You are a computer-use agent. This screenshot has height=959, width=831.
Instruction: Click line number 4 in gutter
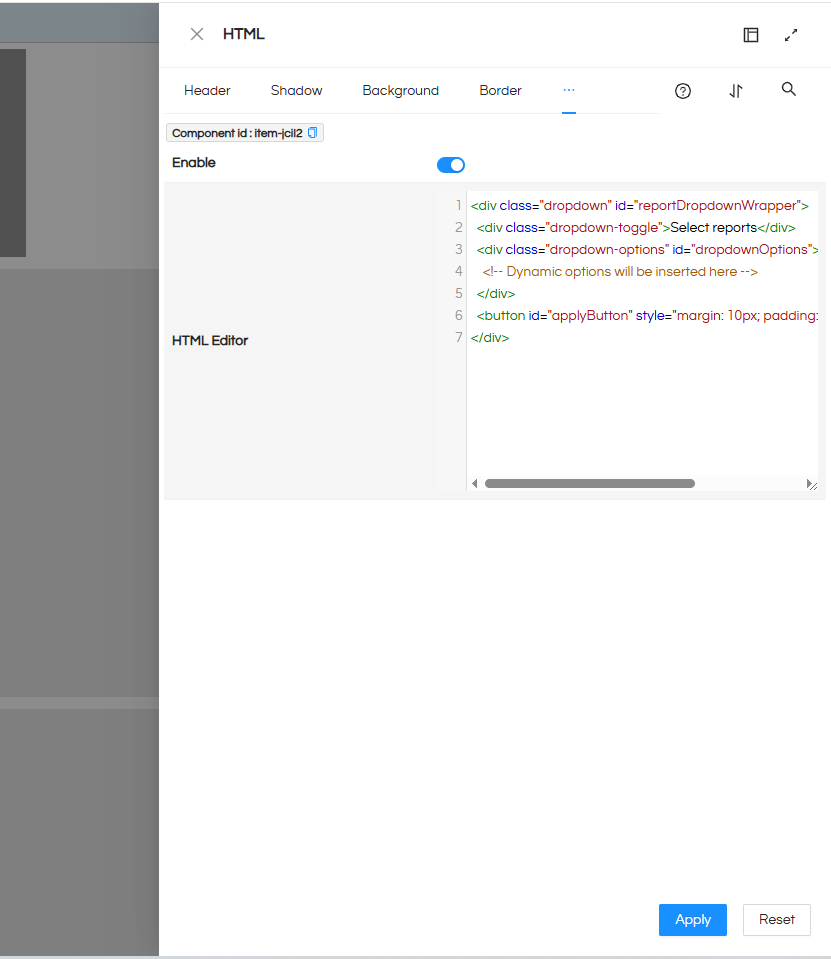pos(459,271)
